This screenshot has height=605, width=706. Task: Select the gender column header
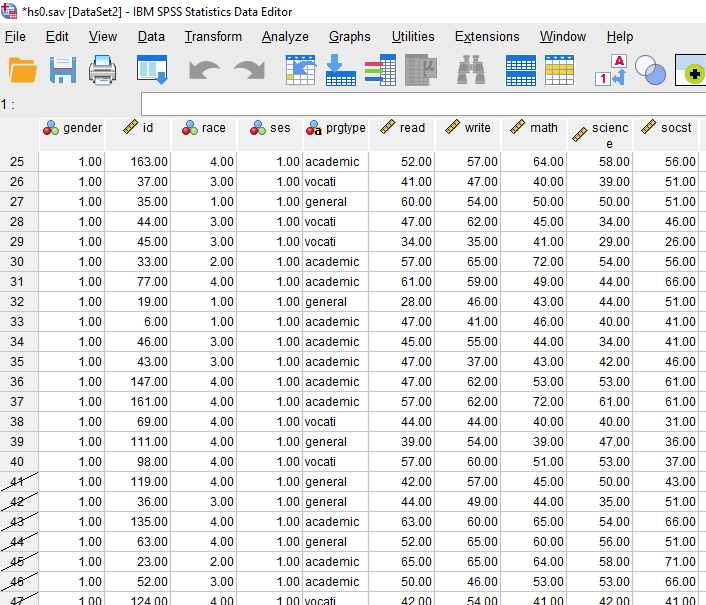click(72, 135)
